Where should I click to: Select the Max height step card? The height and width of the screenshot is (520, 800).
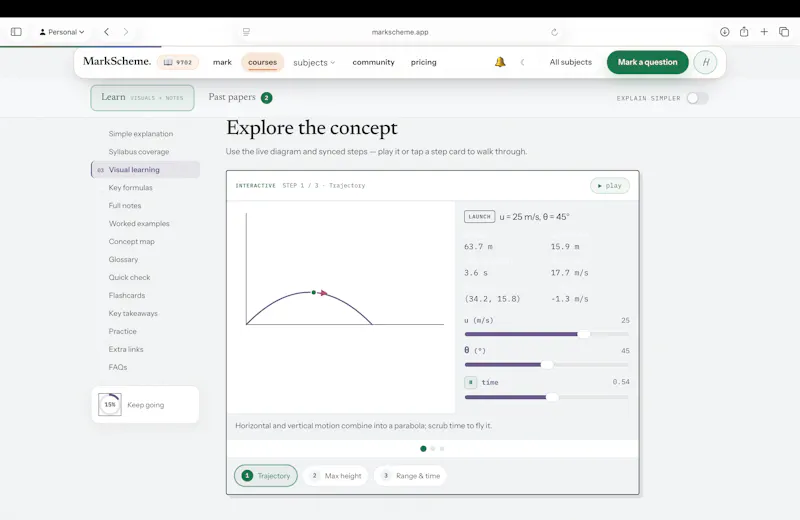[x=336, y=476]
